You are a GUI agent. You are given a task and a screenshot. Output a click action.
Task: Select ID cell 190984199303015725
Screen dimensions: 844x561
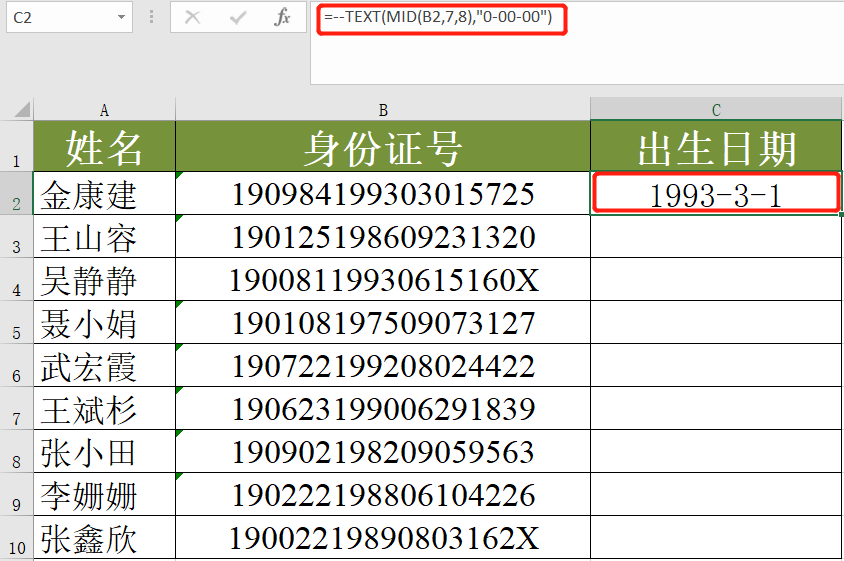pyautogui.click(x=383, y=193)
